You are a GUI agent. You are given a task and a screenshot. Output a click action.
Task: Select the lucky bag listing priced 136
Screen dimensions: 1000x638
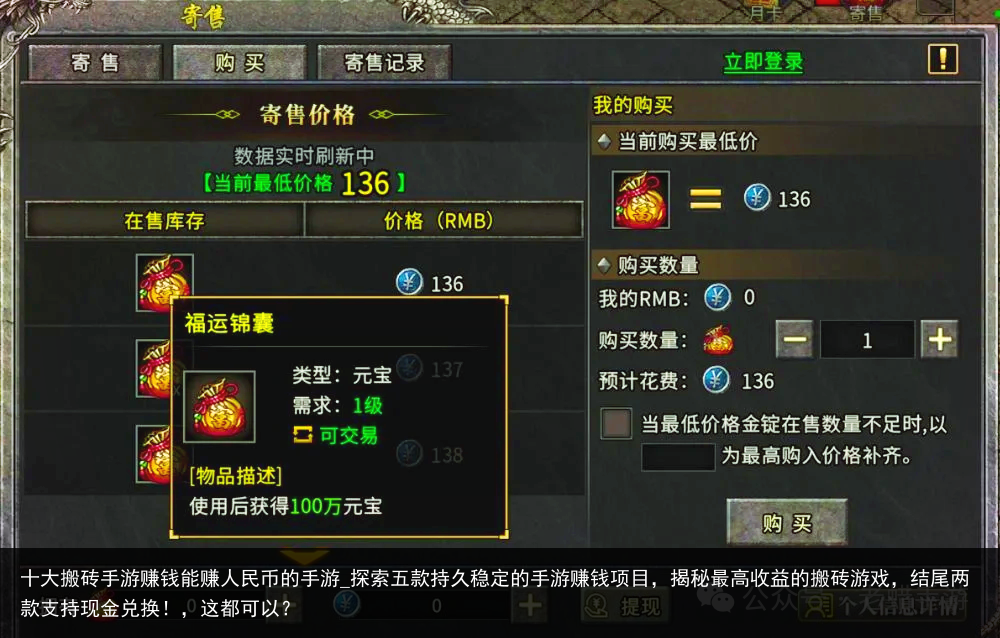[304, 283]
